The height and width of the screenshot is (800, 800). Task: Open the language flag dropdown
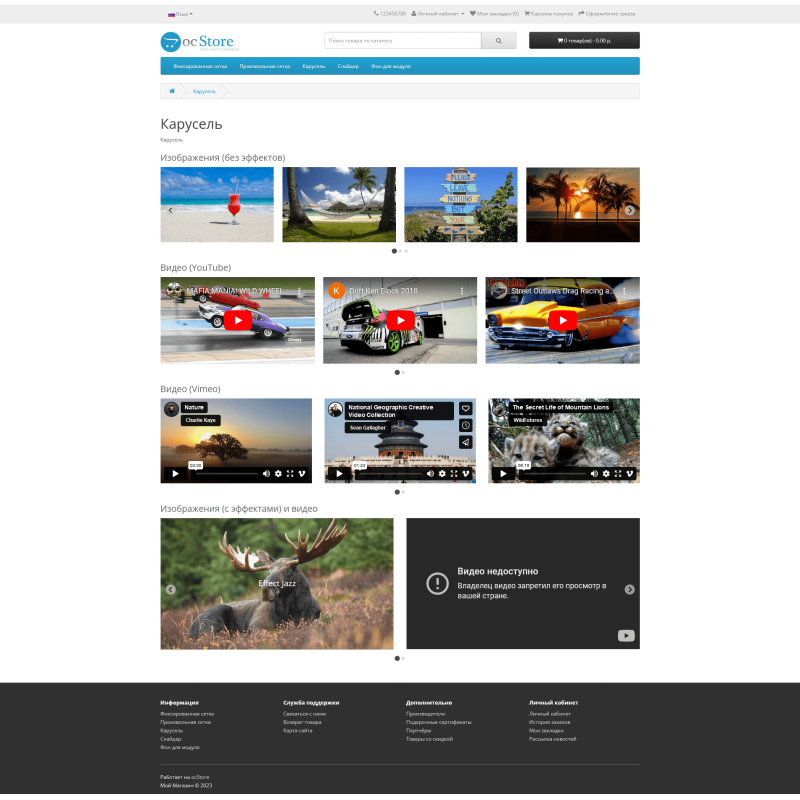pyautogui.click(x=172, y=13)
